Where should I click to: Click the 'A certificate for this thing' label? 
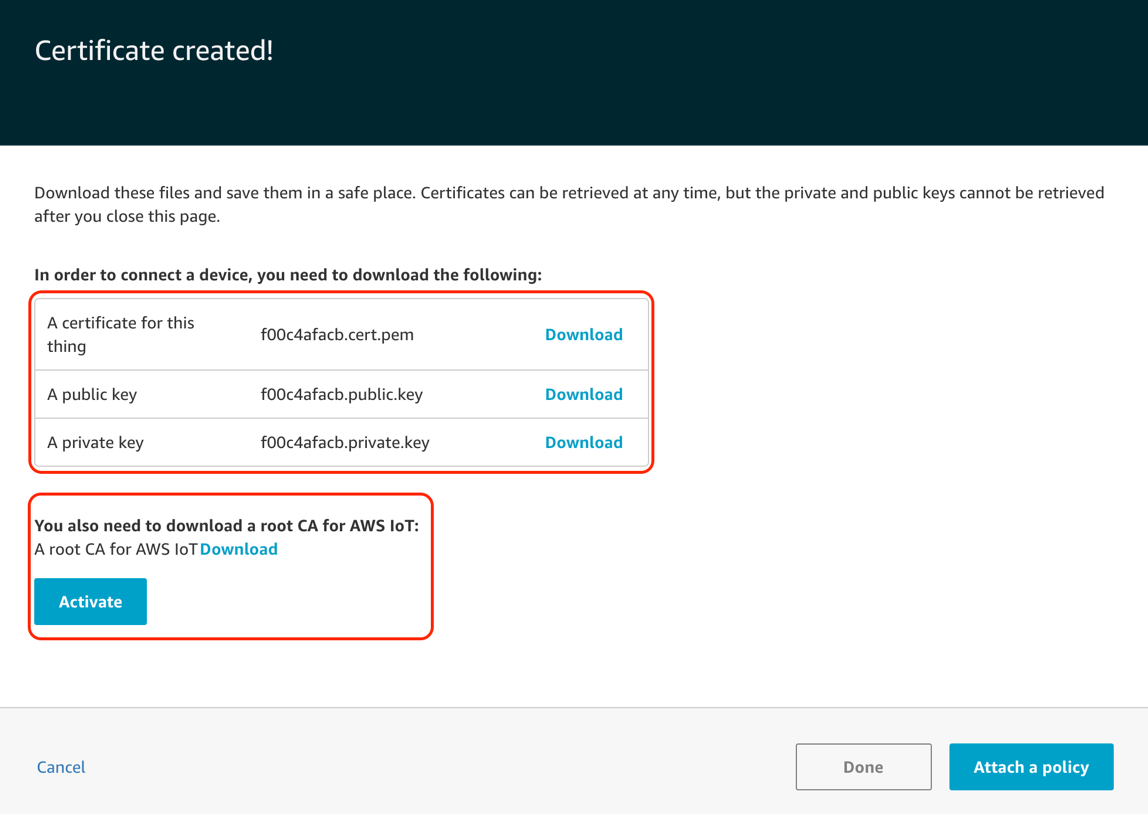(x=121, y=335)
